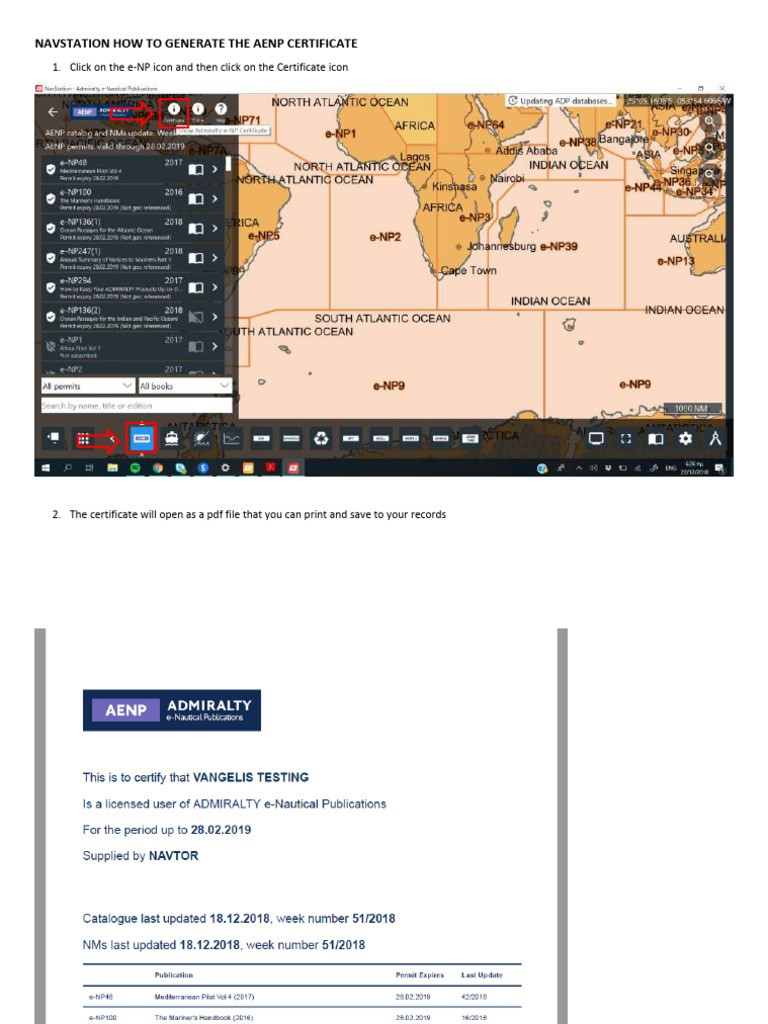Click the publication list scrollbar thumb
This screenshot has height=1024, width=768.
tap(229, 163)
